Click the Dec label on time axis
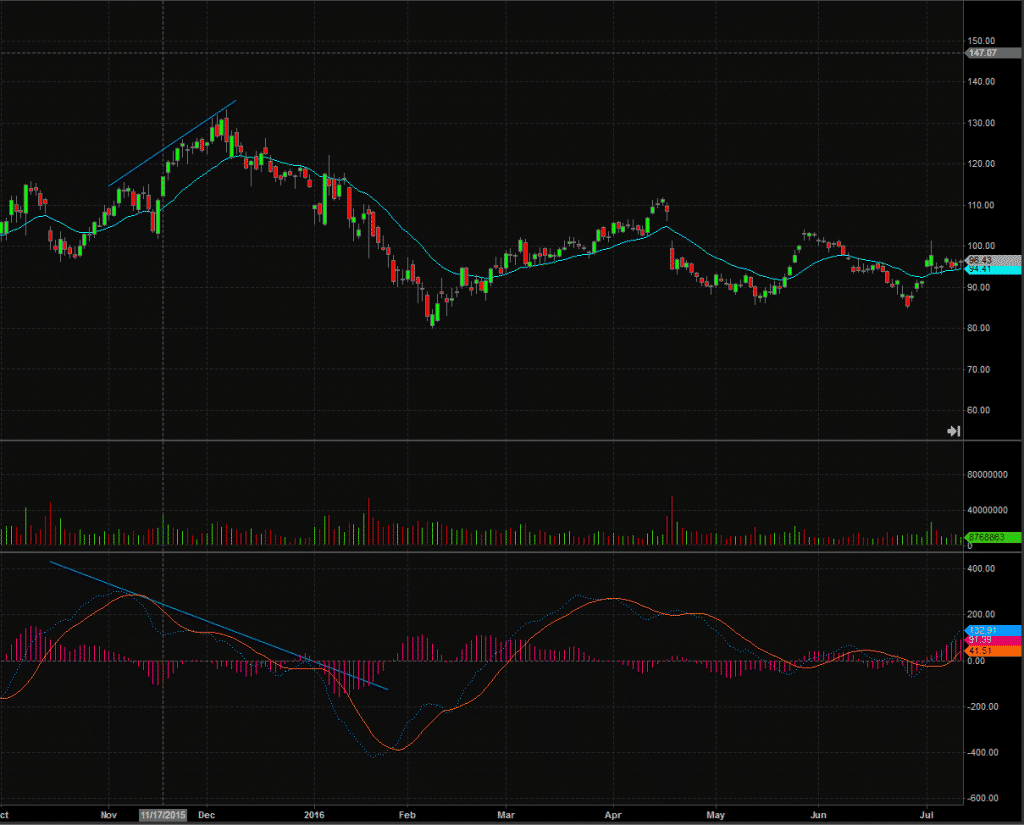The width and height of the screenshot is (1024, 825). tap(206, 815)
